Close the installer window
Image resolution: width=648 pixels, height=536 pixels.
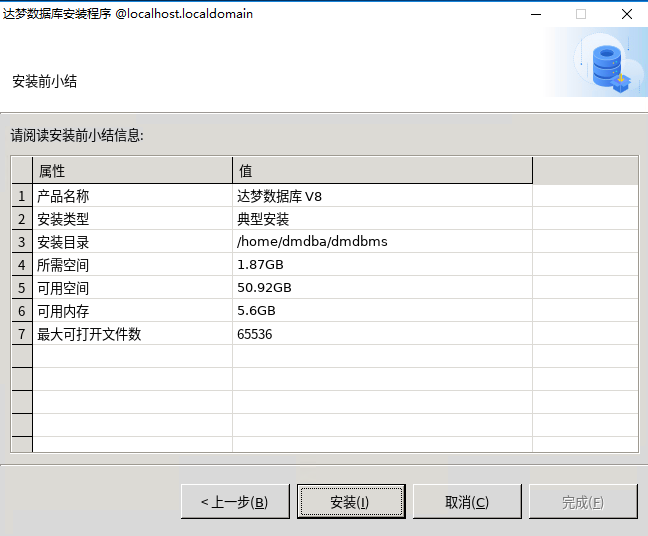tap(626, 14)
